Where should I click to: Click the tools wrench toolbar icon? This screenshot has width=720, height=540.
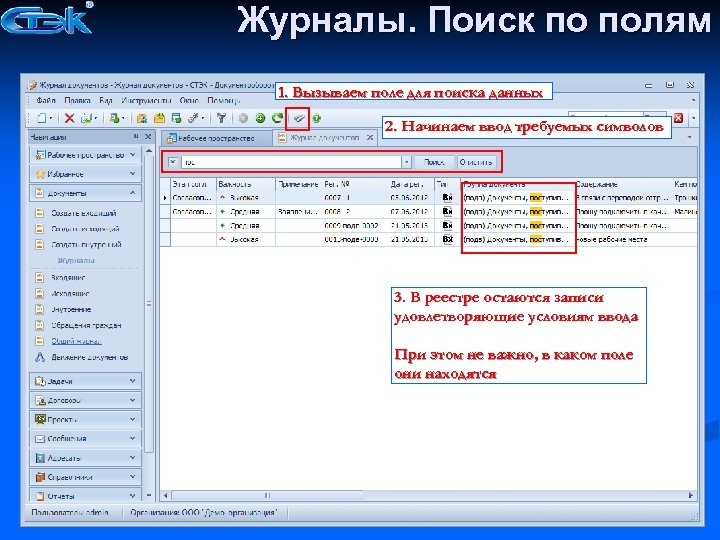193,118
